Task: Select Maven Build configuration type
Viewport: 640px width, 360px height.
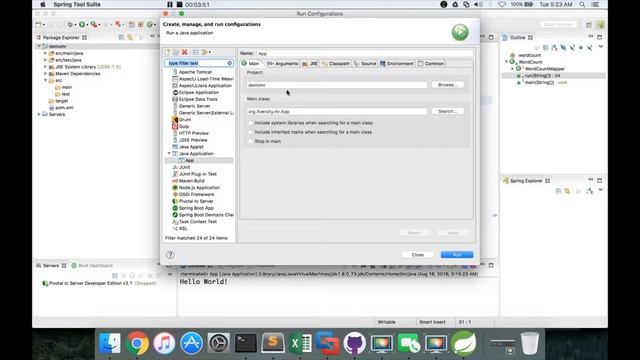Action: click(191, 181)
